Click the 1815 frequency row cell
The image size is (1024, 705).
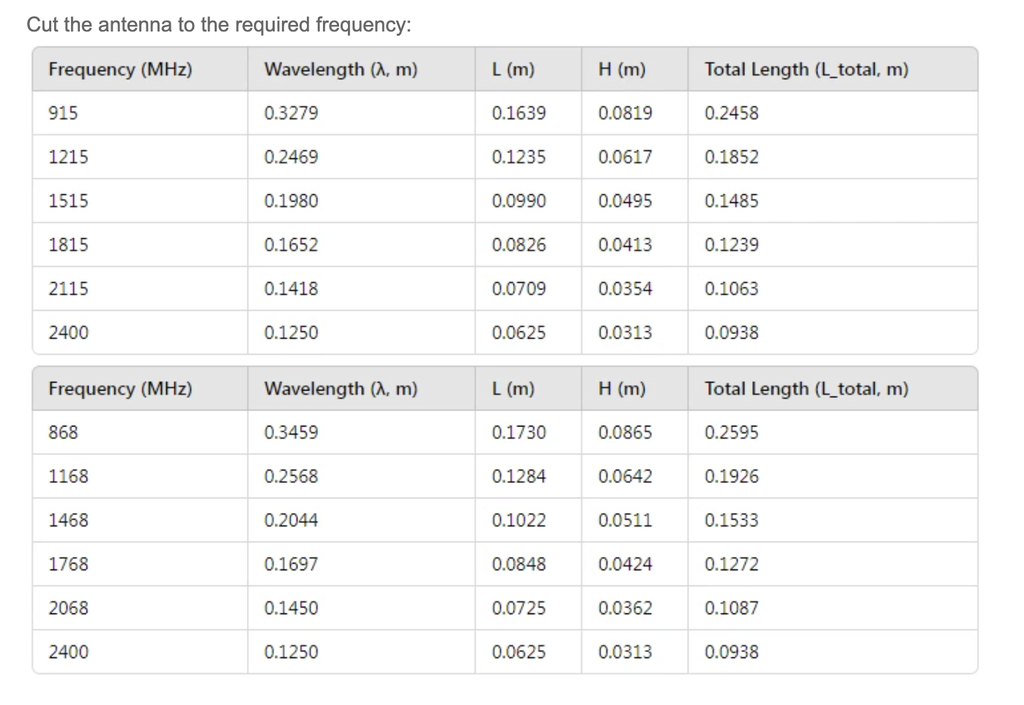pos(68,245)
